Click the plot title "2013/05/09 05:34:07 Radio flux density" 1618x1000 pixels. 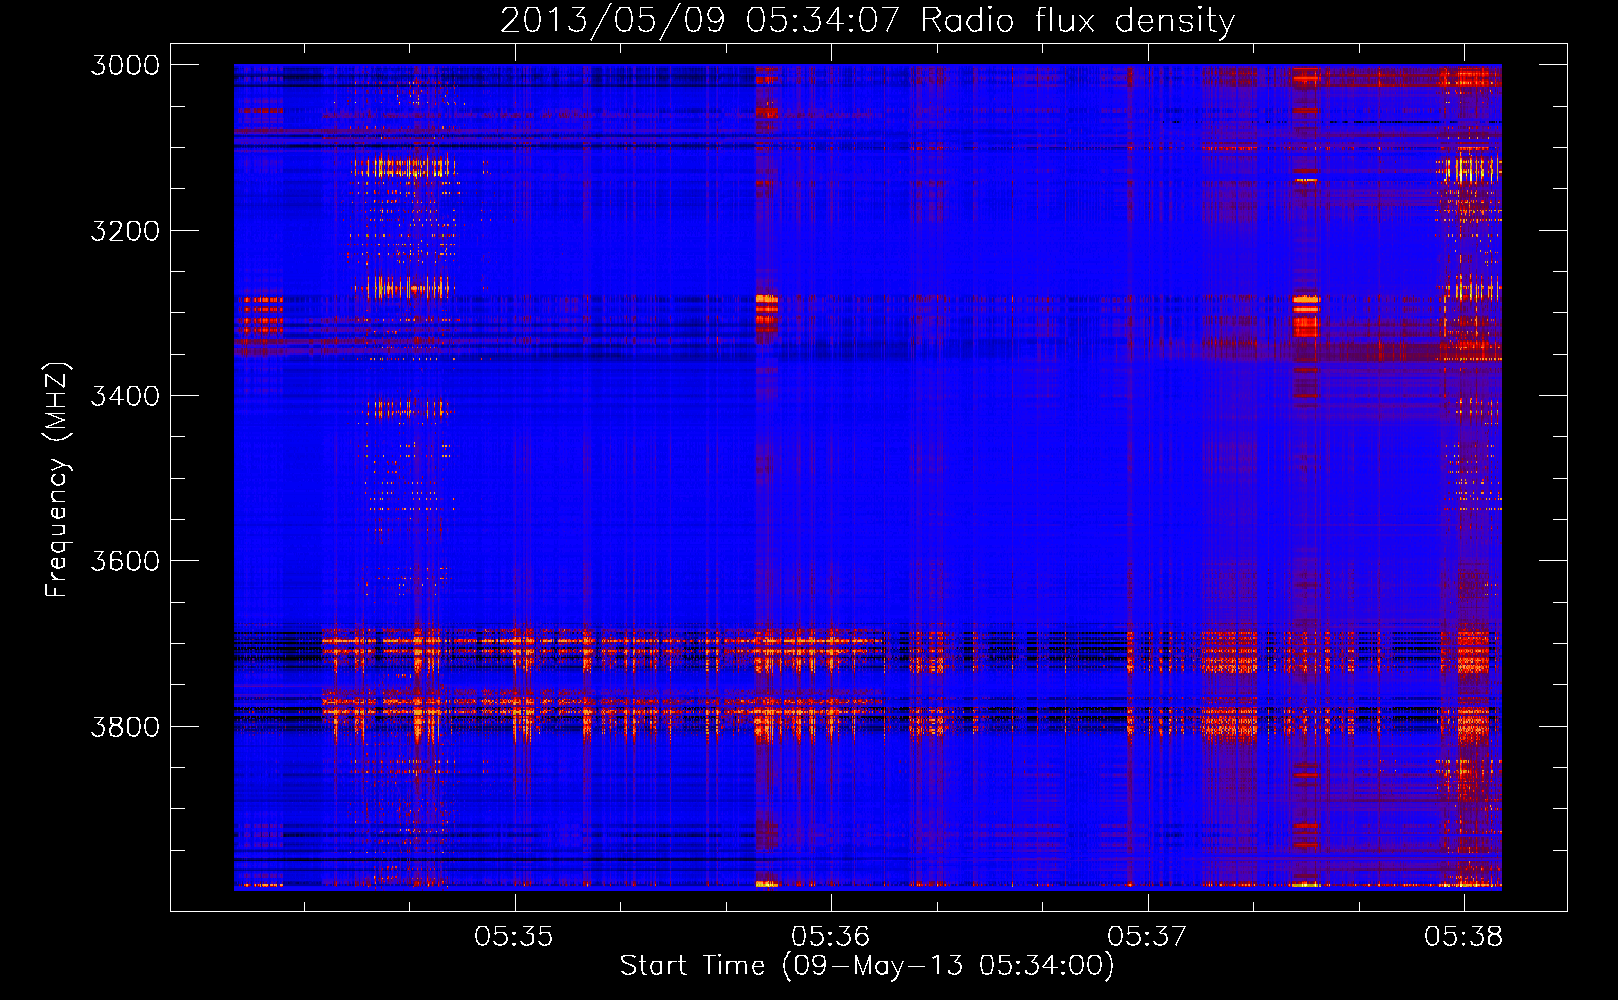(867, 20)
